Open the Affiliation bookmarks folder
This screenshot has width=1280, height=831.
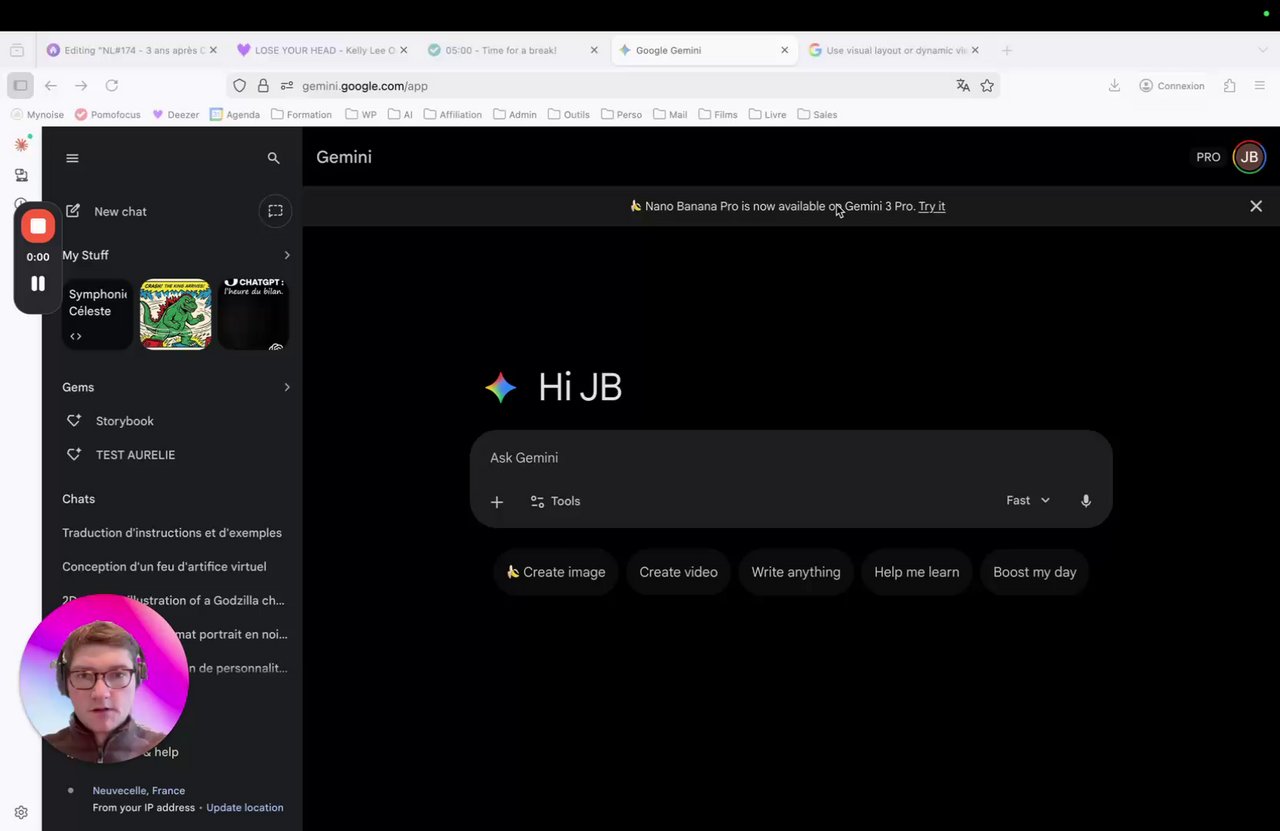[x=452, y=114]
